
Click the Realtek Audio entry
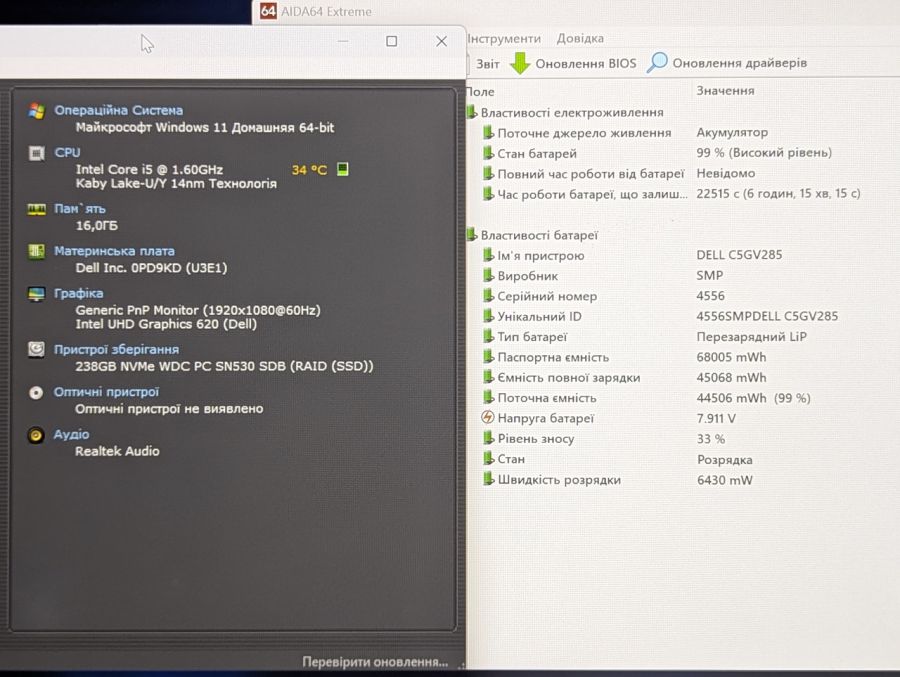(x=117, y=451)
